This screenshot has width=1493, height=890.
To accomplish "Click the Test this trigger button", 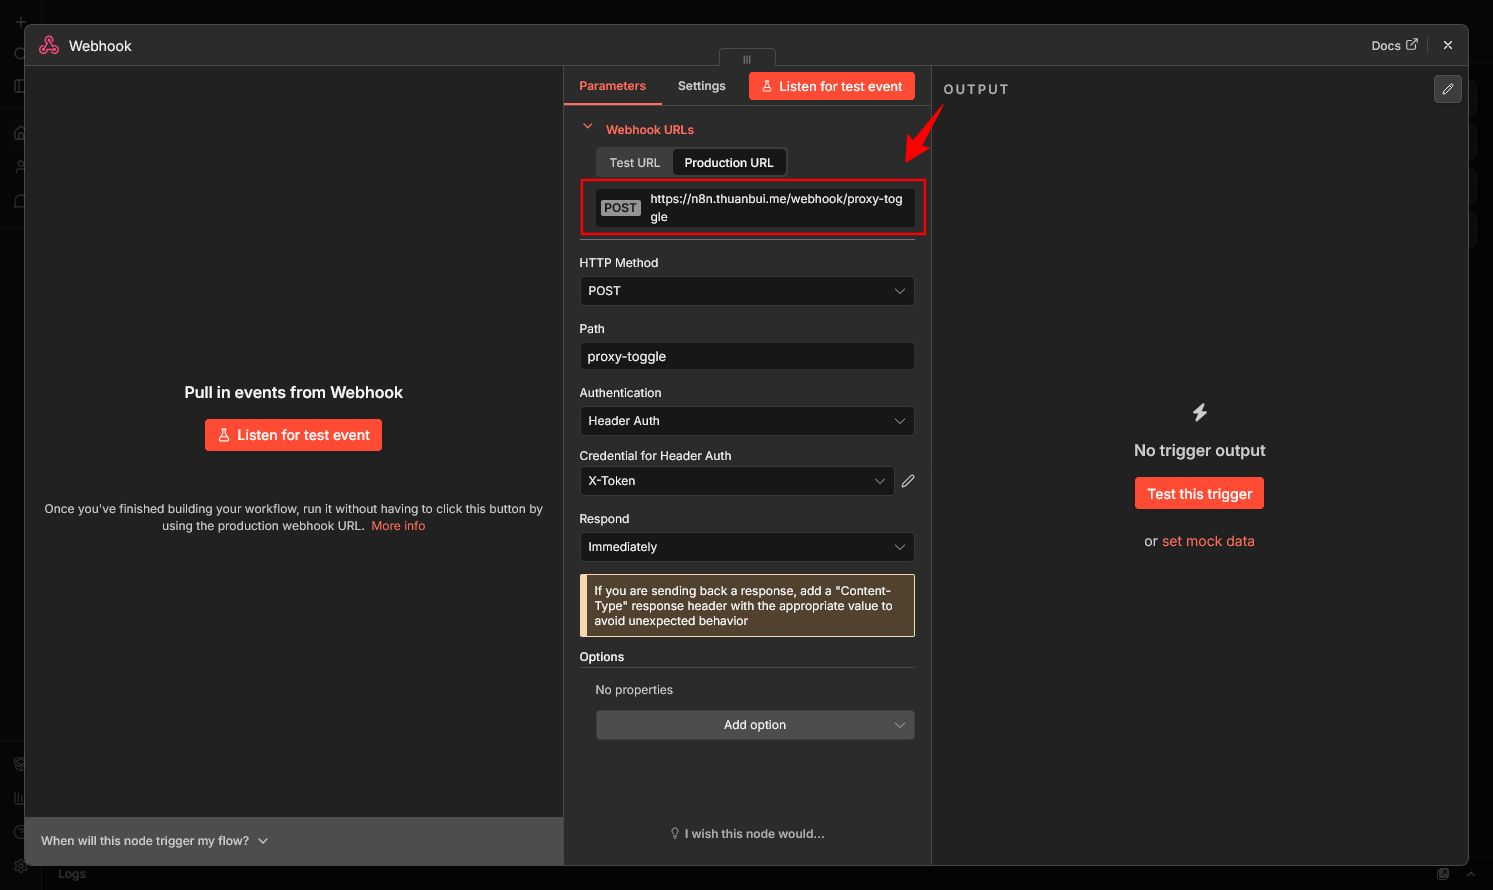I will (x=1199, y=494).
